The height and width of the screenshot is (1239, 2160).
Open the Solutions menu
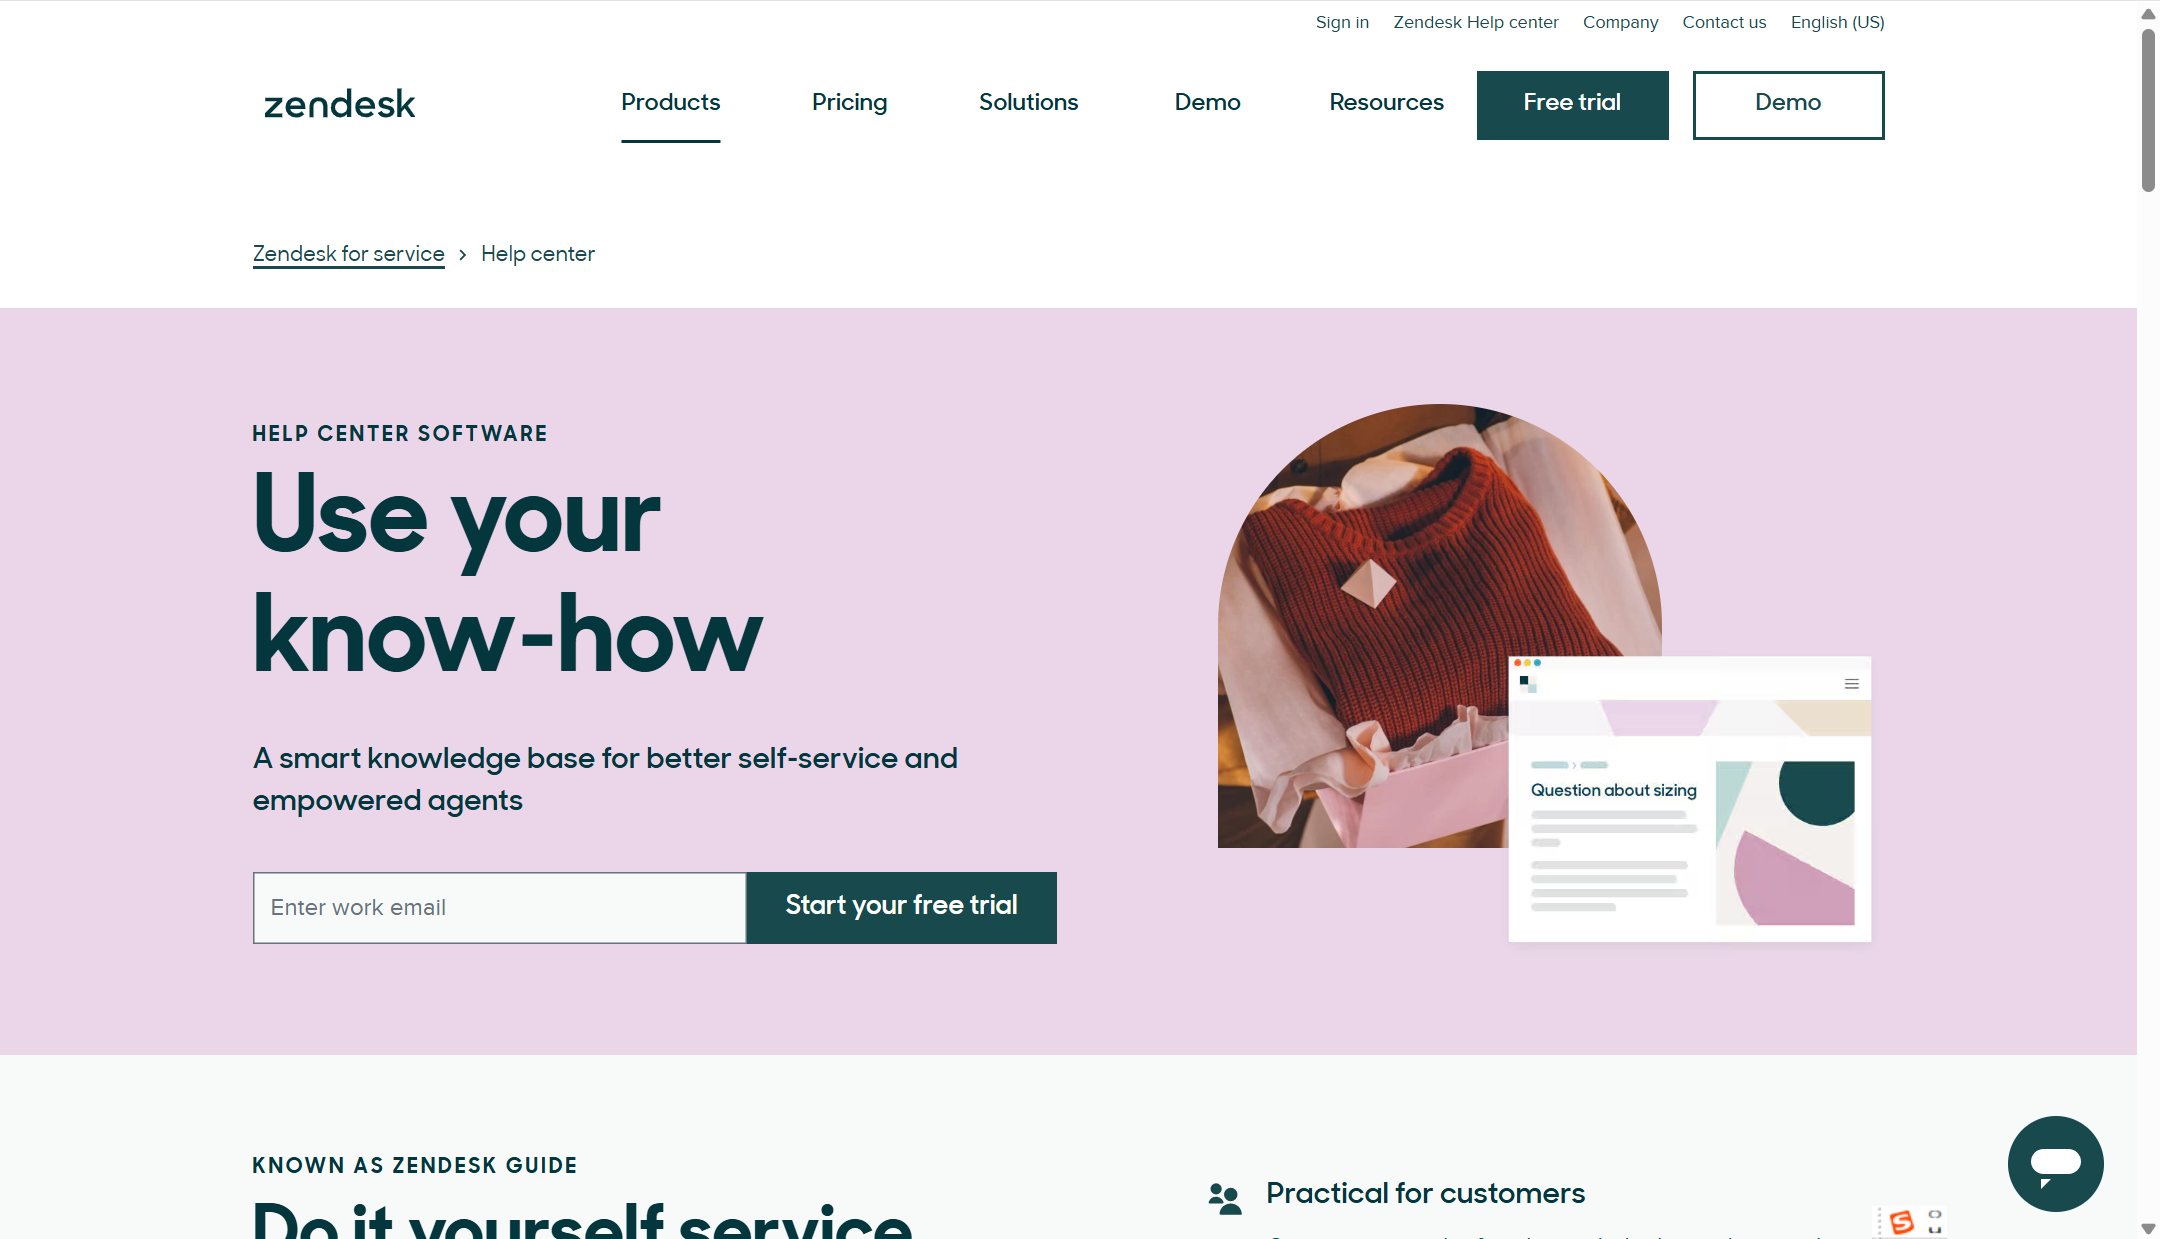point(1028,102)
